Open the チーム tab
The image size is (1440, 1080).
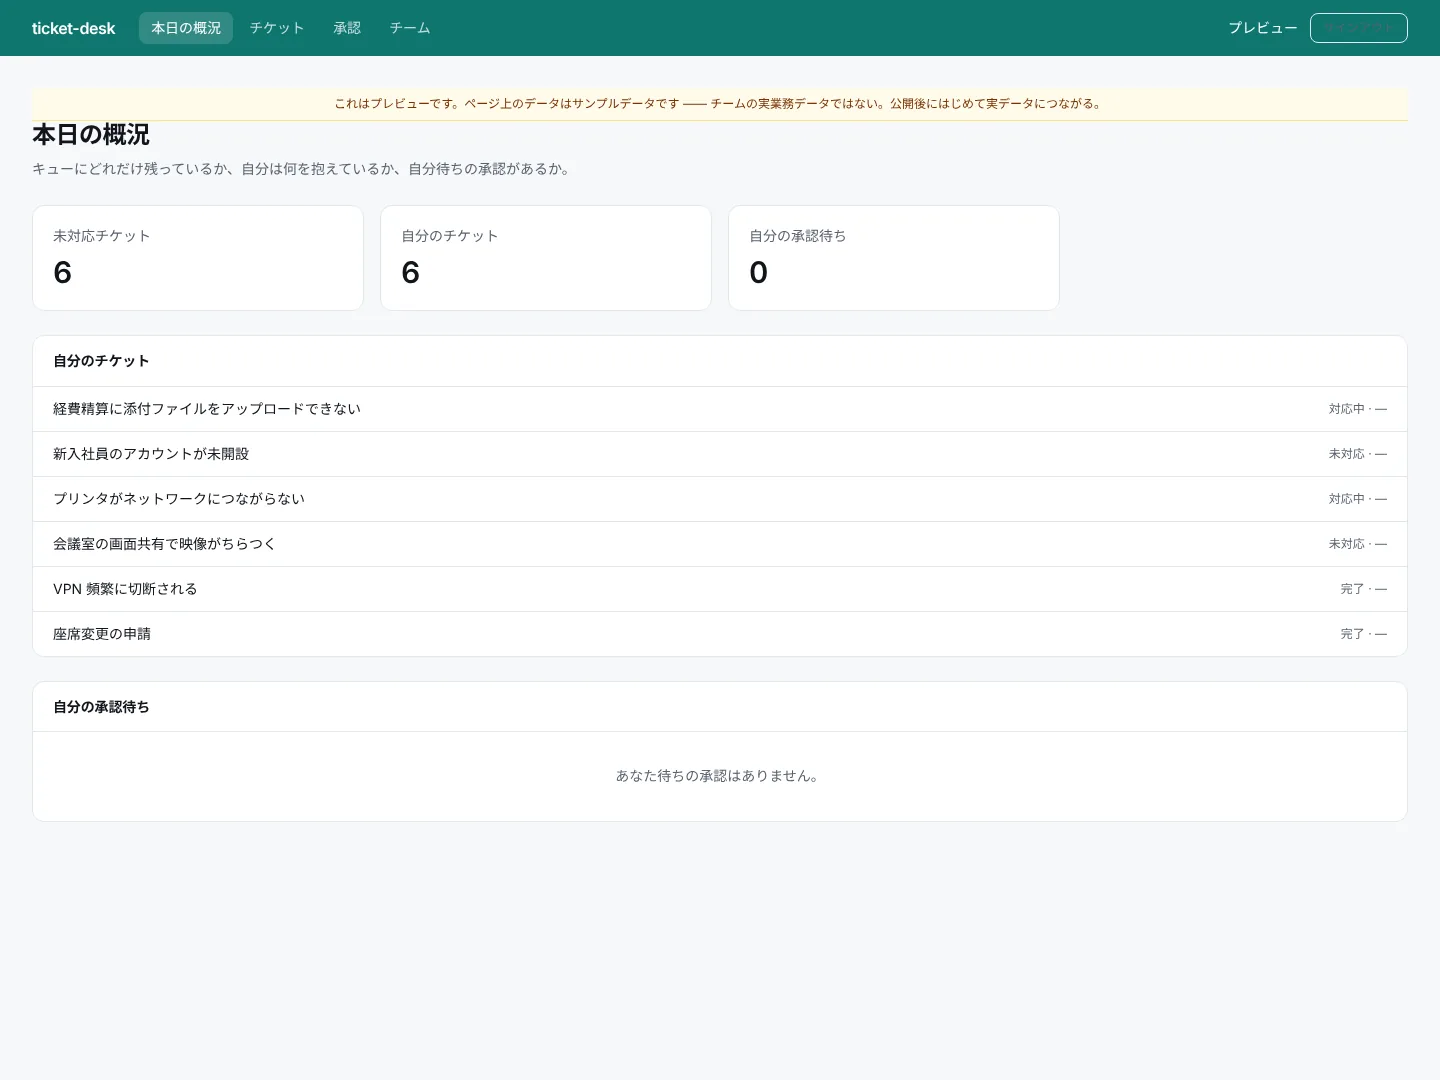(x=410, y=28)
